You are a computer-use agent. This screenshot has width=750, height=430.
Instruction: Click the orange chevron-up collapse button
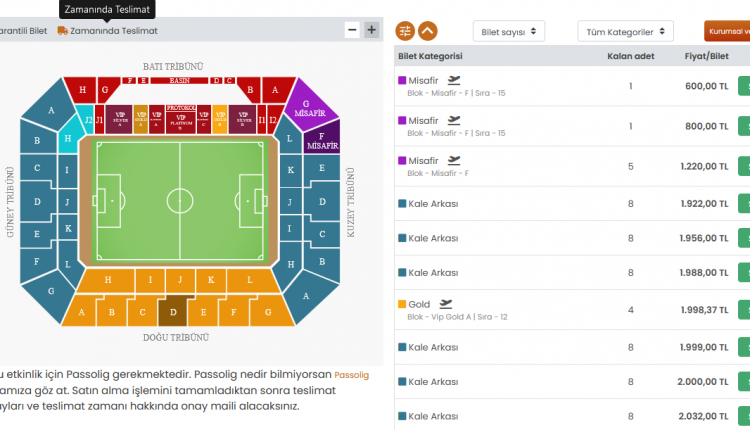[428, 31]
